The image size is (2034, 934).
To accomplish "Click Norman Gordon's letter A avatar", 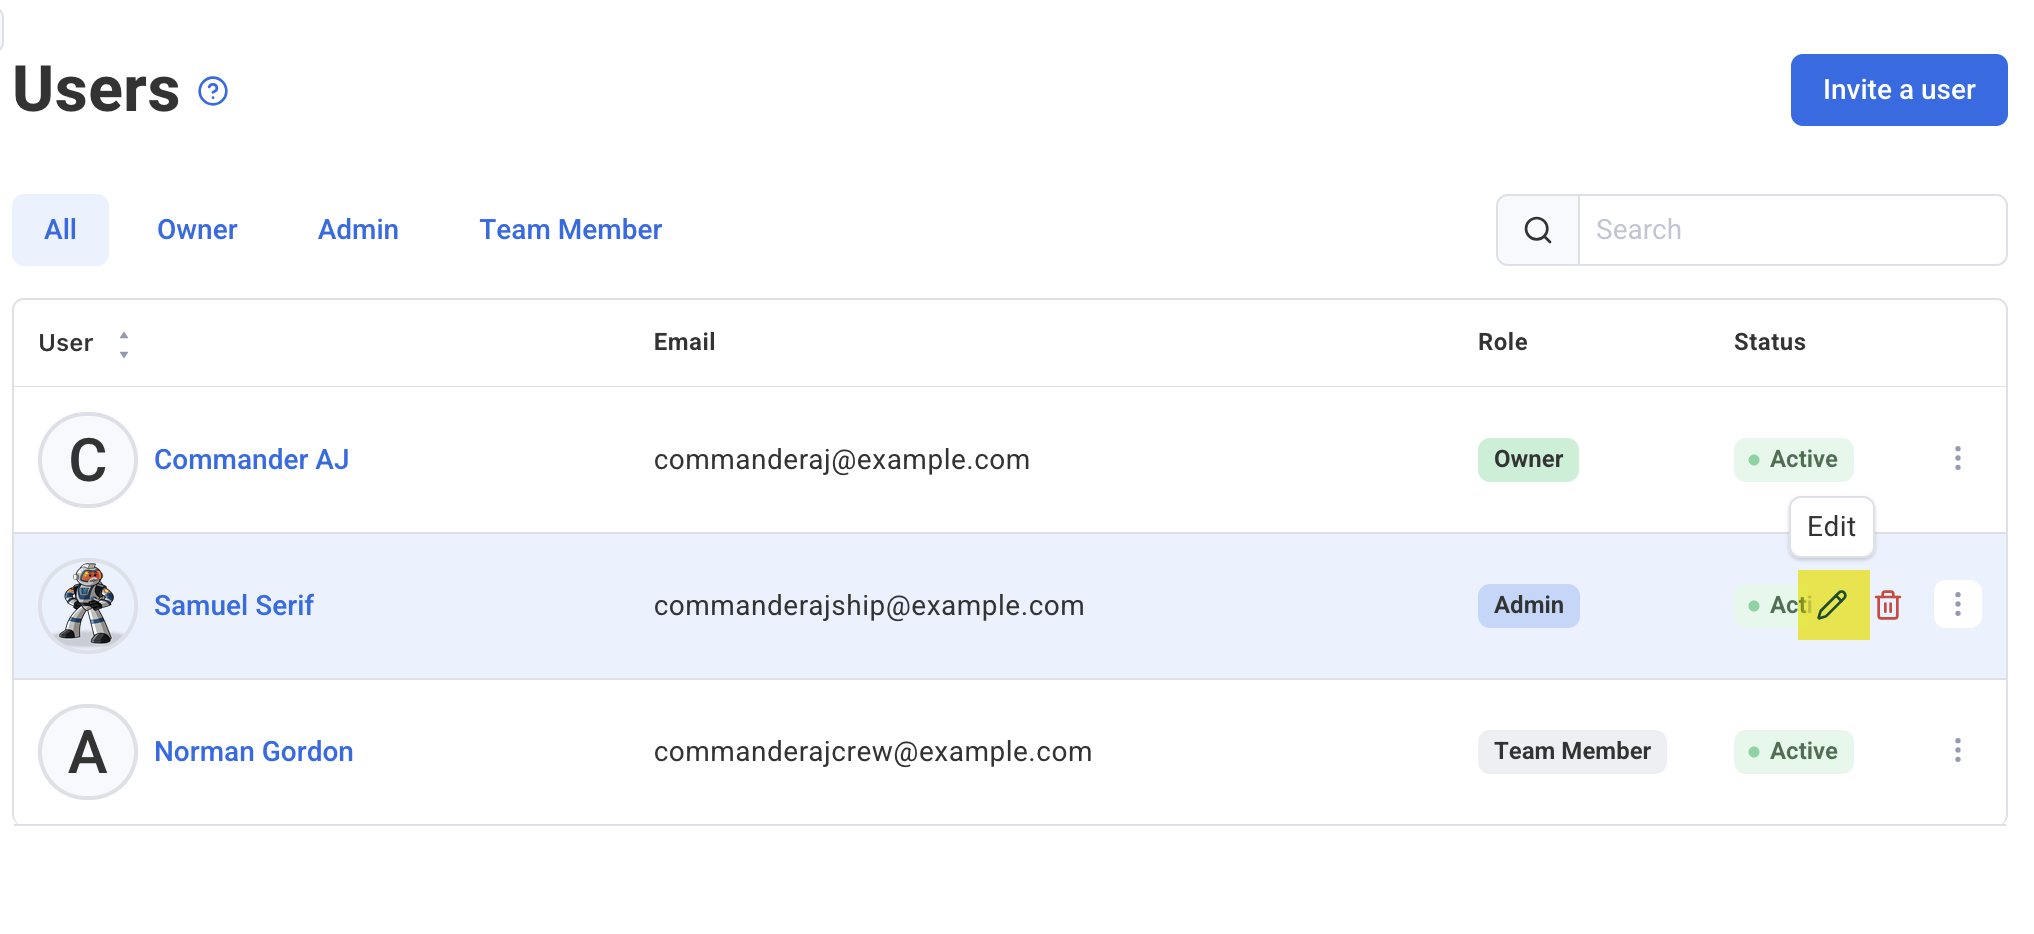I will point(88,752).
